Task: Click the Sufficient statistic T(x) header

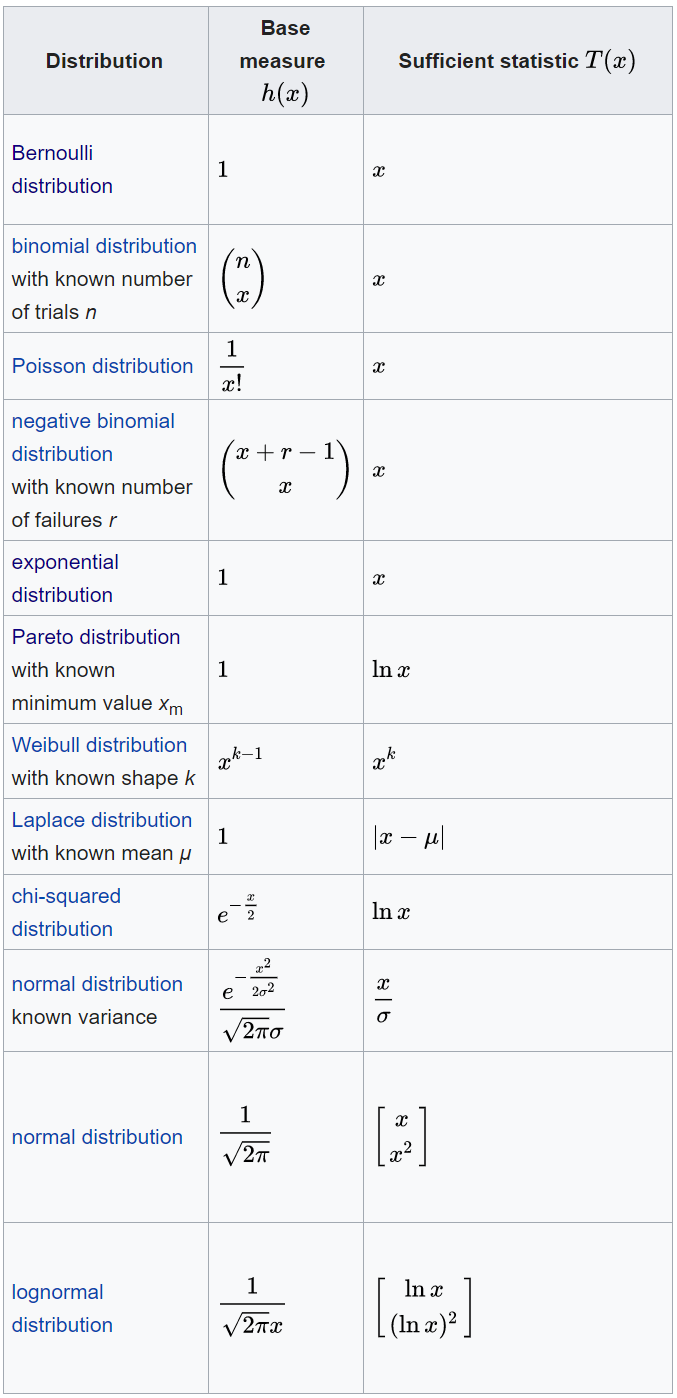Action: coord(517,61)
